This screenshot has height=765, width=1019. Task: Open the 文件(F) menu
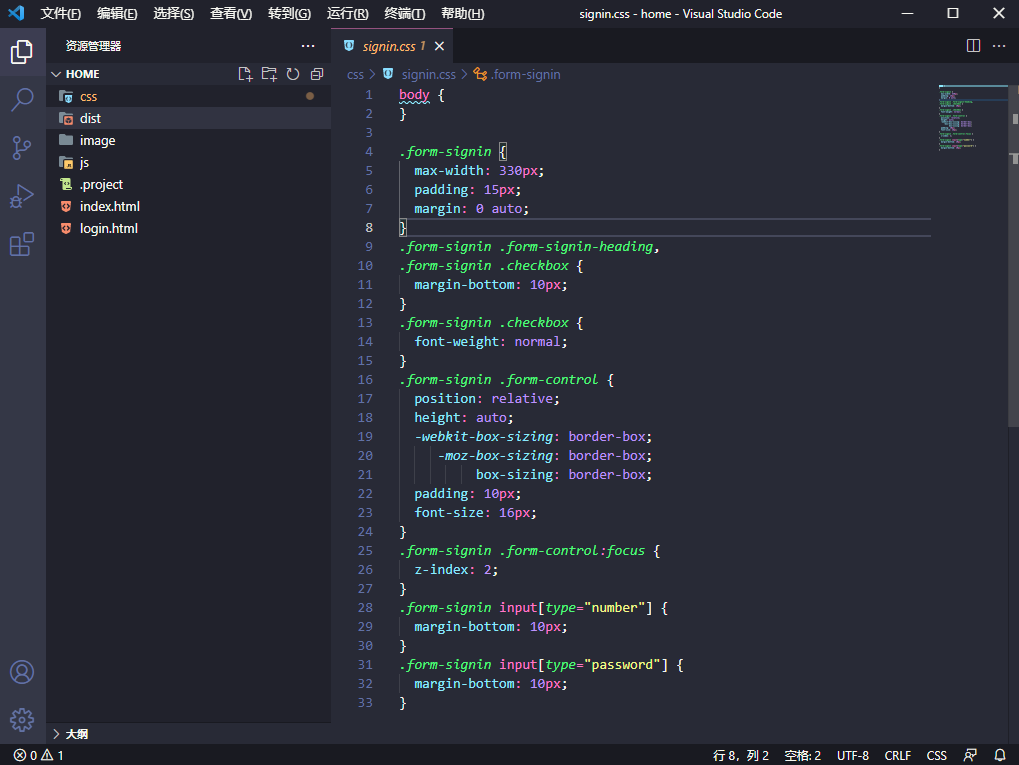[x=60, y=14]
